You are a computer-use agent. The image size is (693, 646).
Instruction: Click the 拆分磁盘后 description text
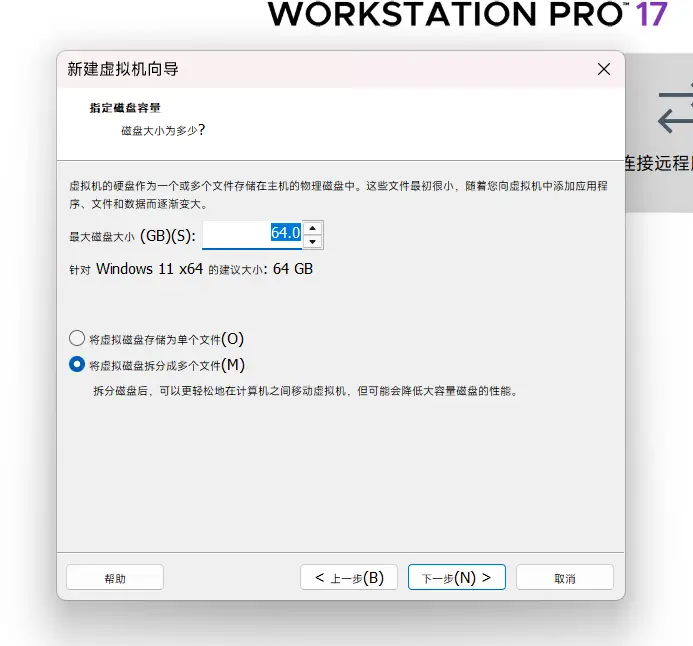[x=305, y=391]
